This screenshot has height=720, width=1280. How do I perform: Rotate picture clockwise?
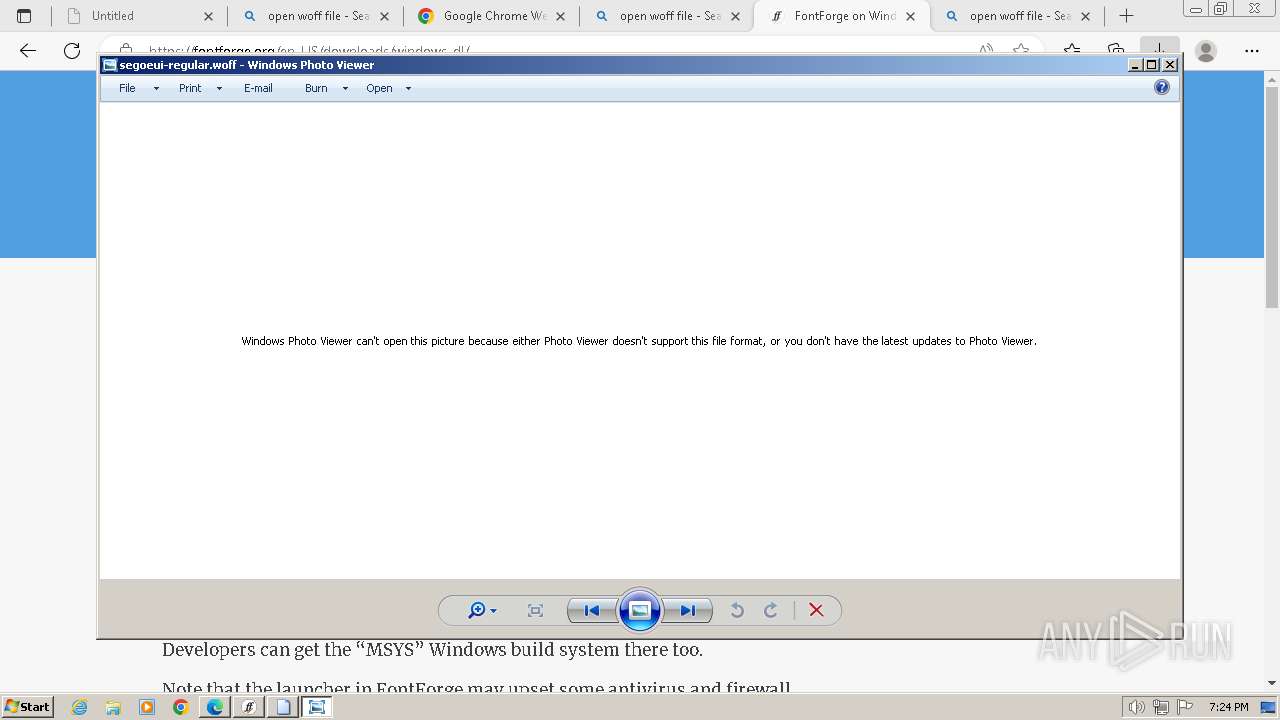[771, 611]
